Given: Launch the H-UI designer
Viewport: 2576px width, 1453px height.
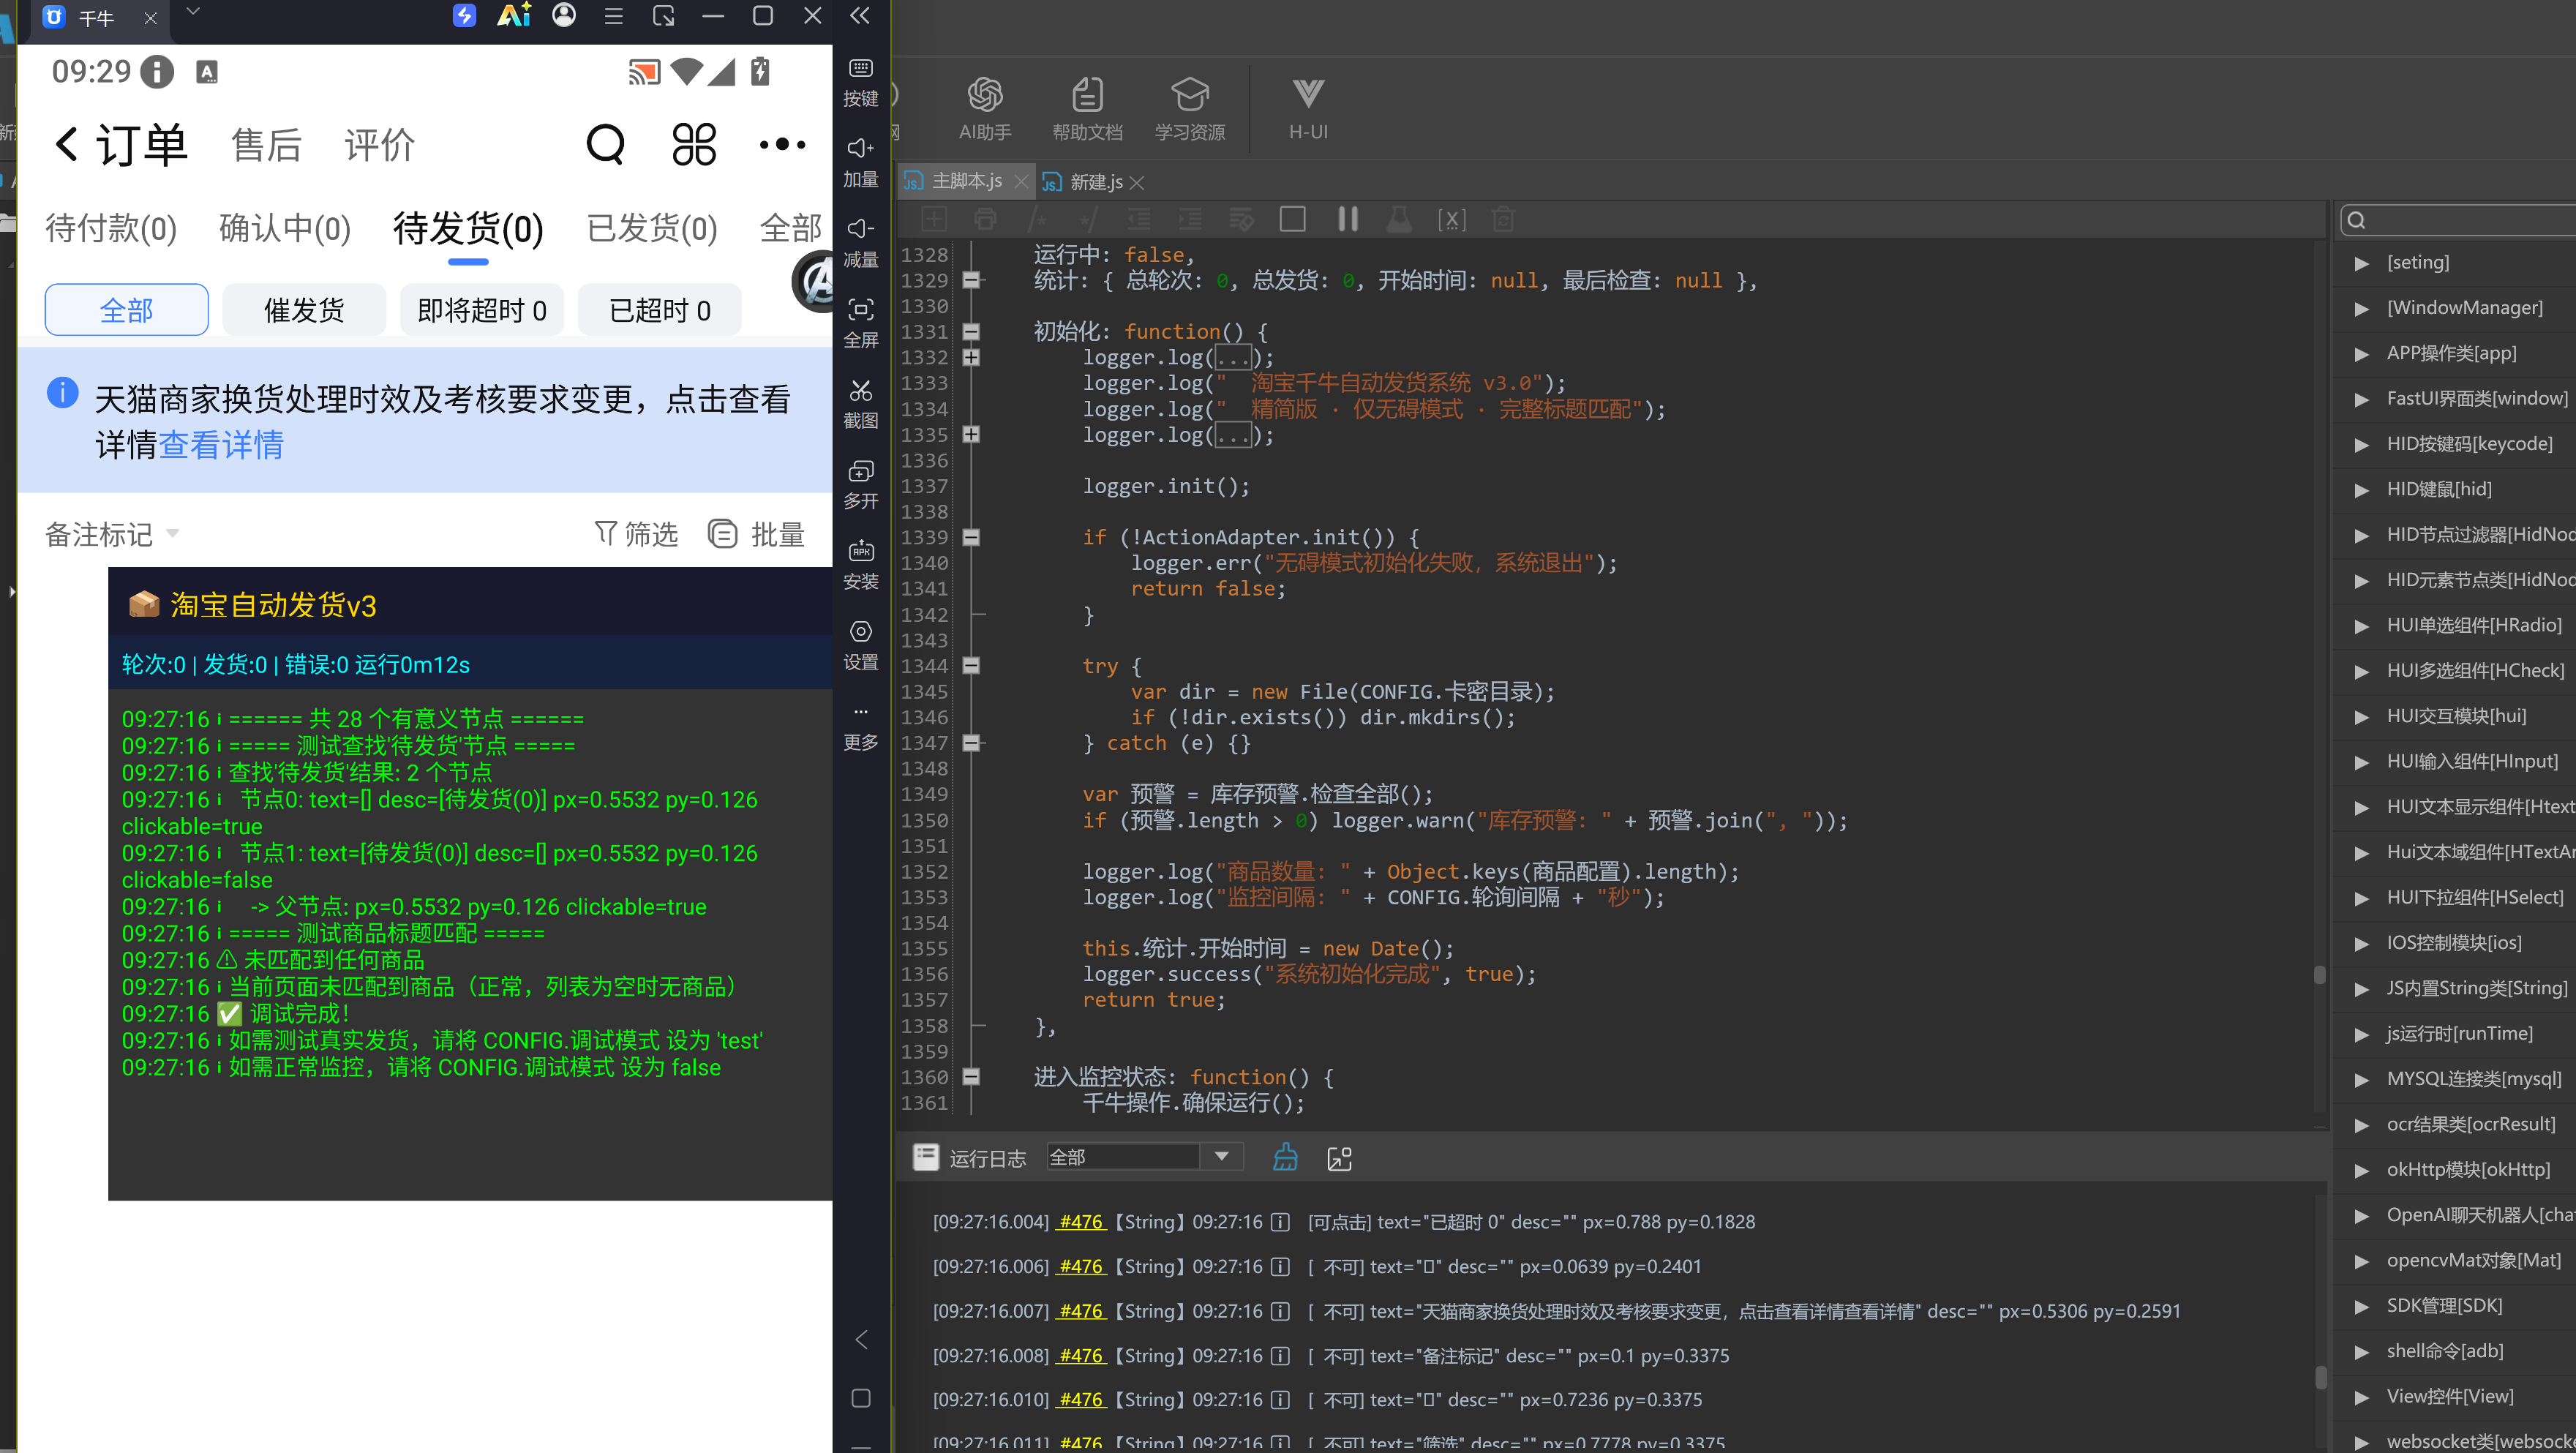Looking at the screenshot, I should pos(1308,109).
